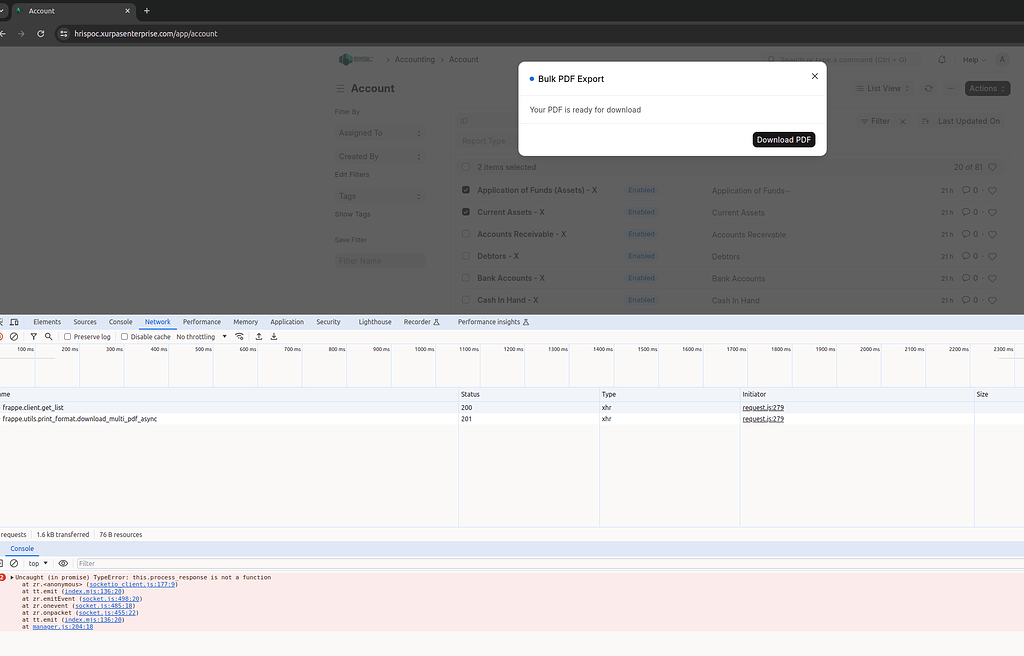Stop recording the network log
The image size is (1024, 656).
point(4,337)
